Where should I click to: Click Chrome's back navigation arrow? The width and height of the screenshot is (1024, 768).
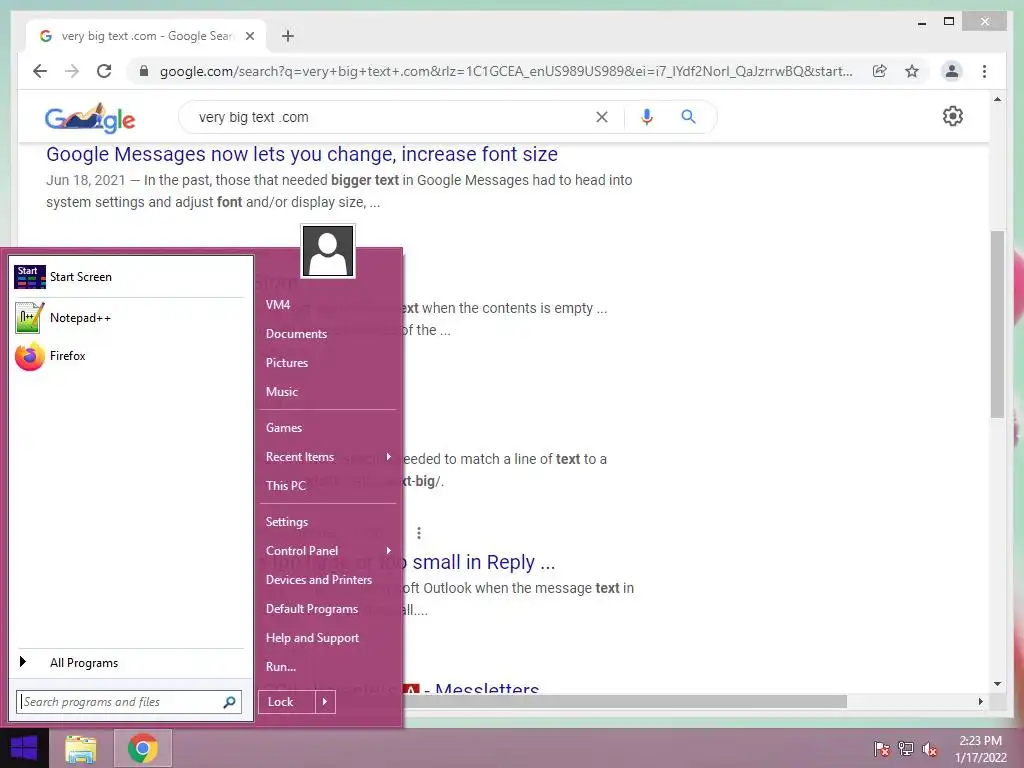[40, 71]
